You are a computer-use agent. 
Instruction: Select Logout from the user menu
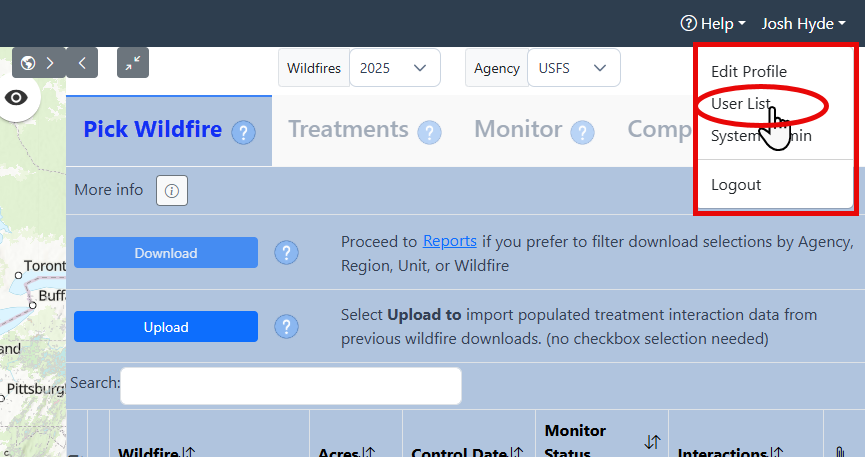(x=736, y=185)
